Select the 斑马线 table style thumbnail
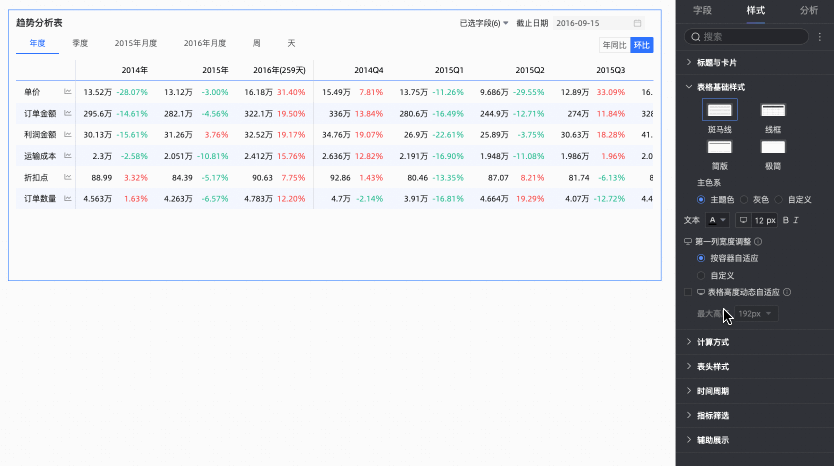Image resolution: width=834 pixels, height=466 pixels. click(x=720, y=110)
